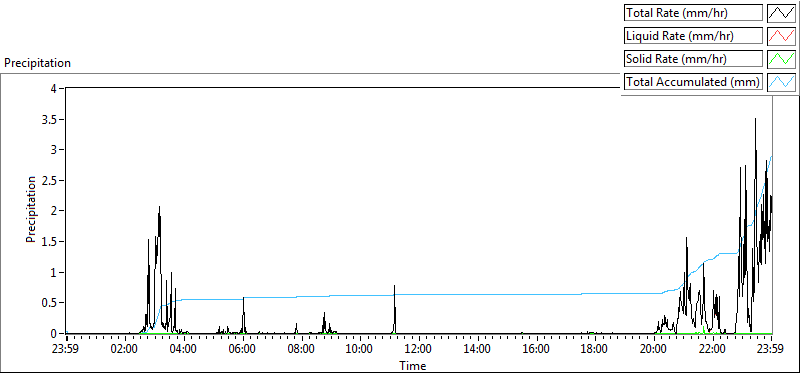This screenshot has height=373, width=800.
Task: Click the 23:59 end time axis label
Action: [771, 350]
